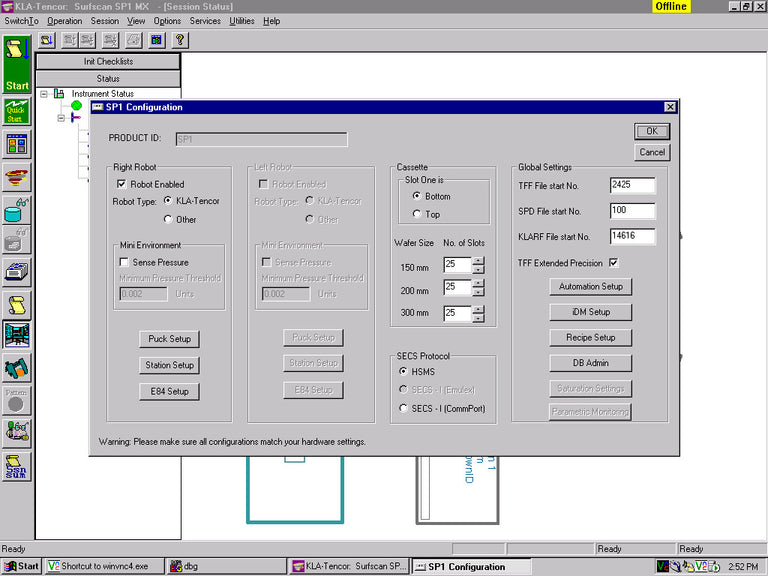Decrease 200 mm slot count spinner down
Screen dimensions: 768x576
tap(479, 292)
